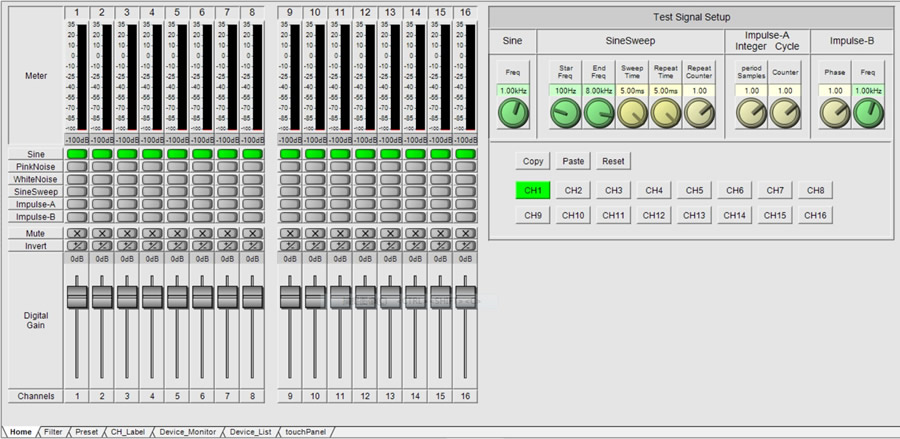The width and height of the screenshot is (900, 439).
Task: Mute channel 1
Action: coord(77,234)
